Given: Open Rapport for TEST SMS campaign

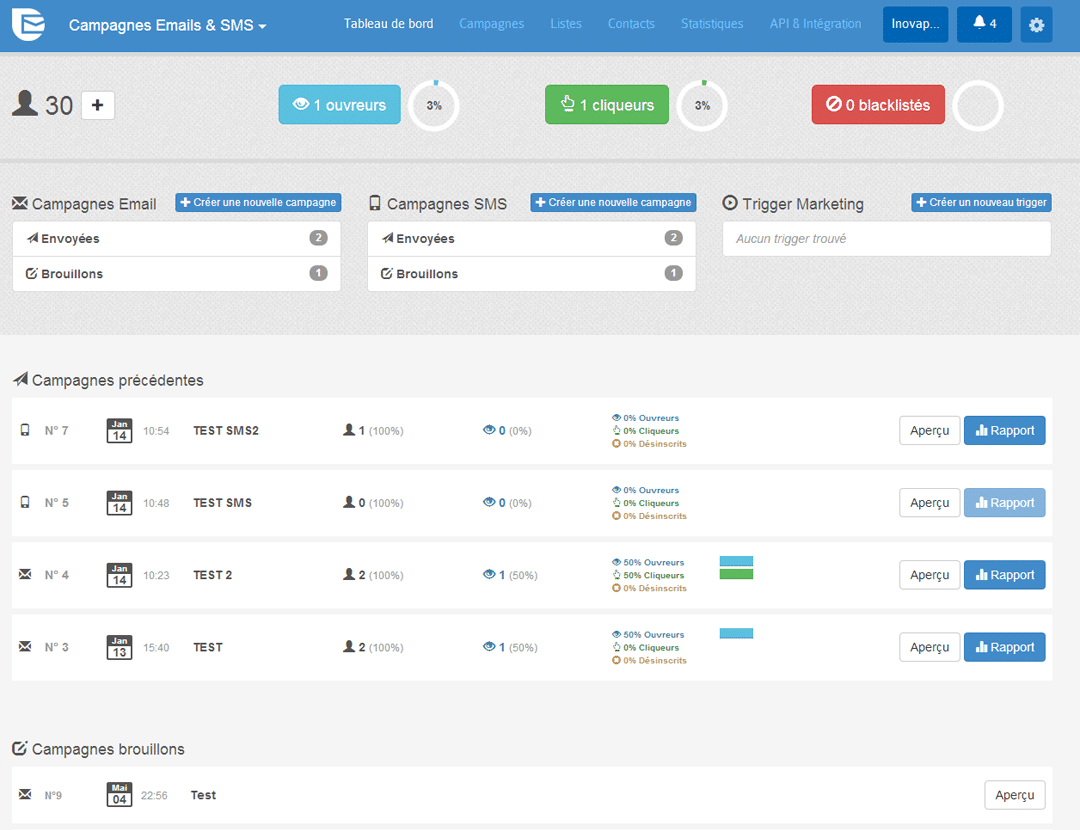Looking at the screenshot, I should click(x=1004, y=503).
